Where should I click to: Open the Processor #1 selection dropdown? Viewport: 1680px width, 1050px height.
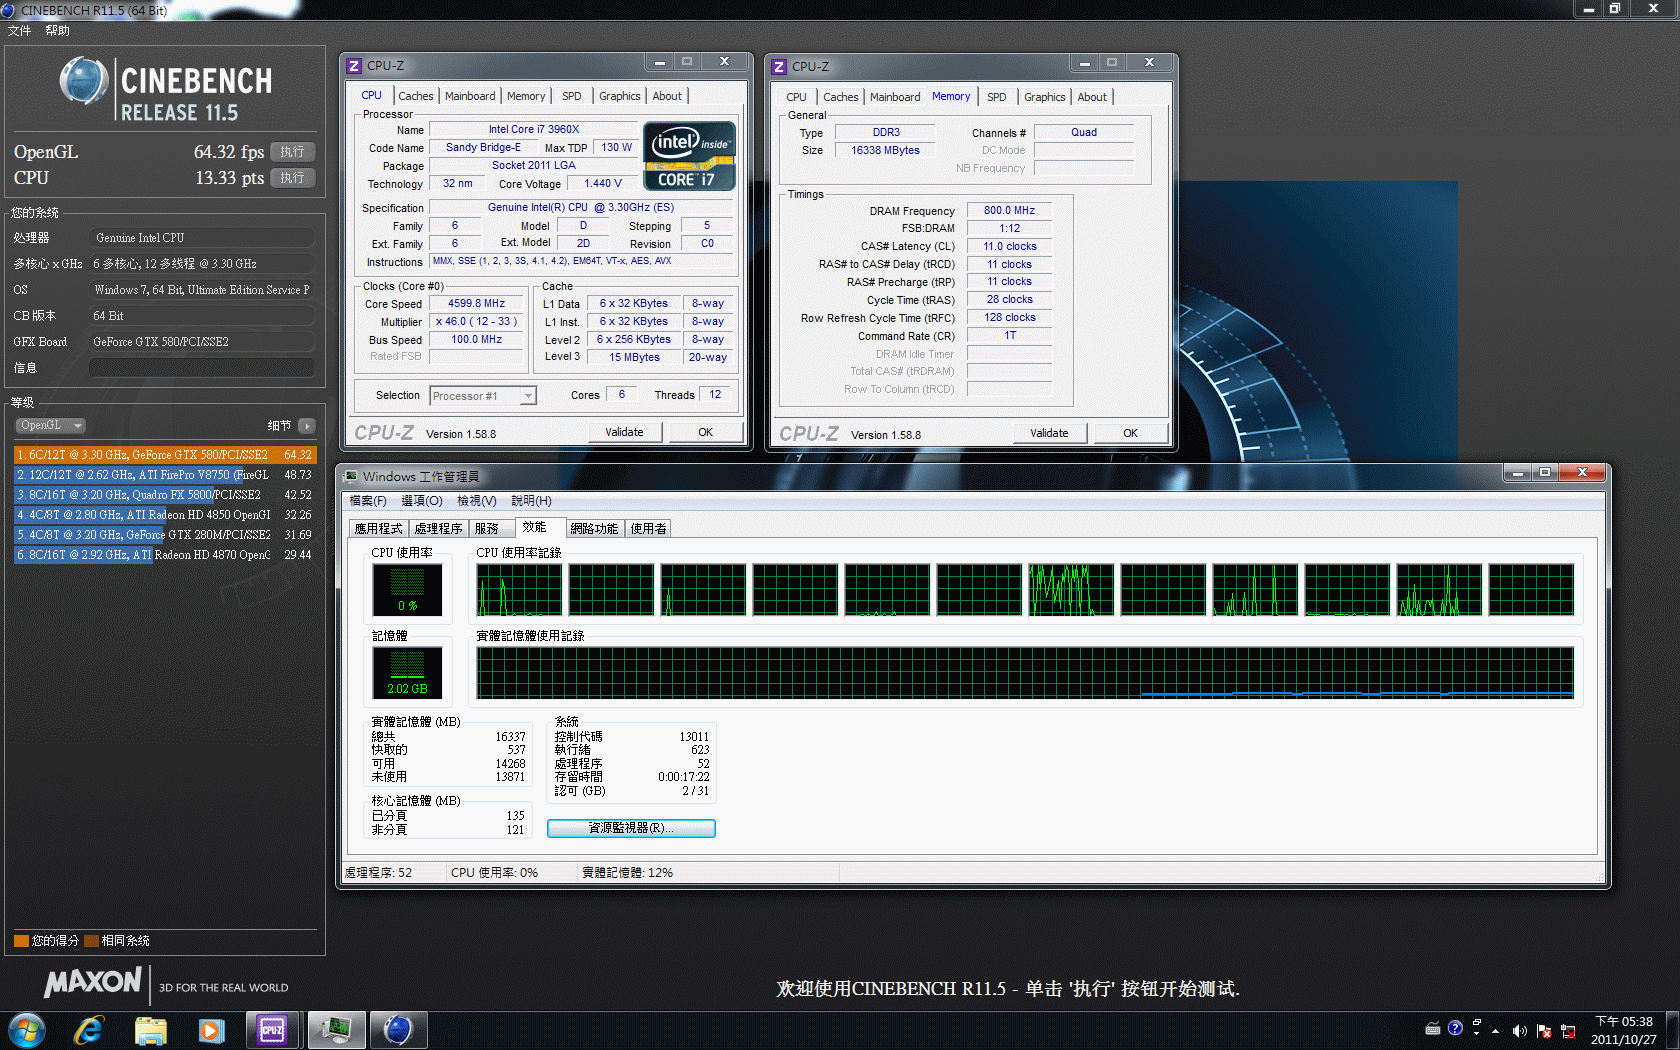coord(483,396)
